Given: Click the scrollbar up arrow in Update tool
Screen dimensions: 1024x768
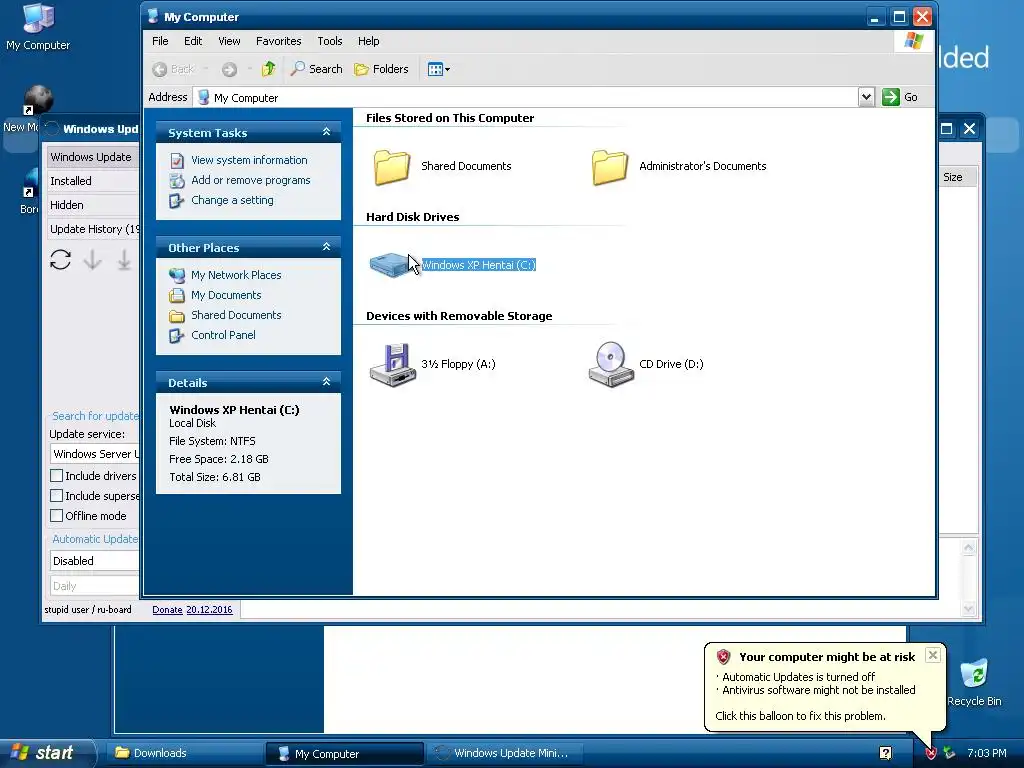Looking at the screenshot, I should [968, 547].
